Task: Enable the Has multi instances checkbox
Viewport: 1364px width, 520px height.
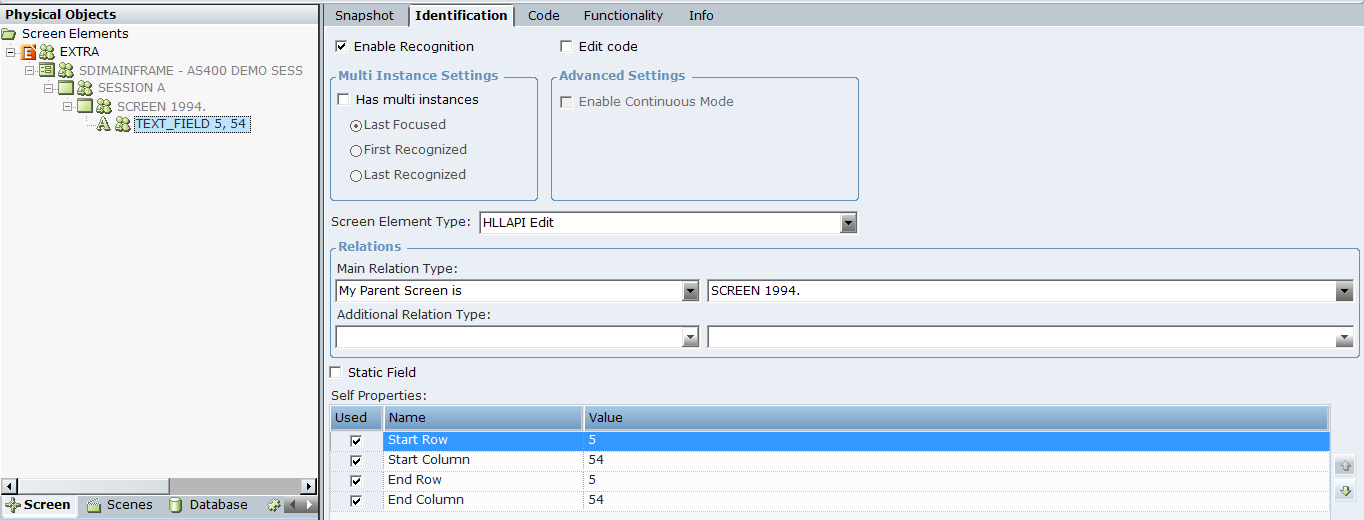Action: click(x=344, y=100)
